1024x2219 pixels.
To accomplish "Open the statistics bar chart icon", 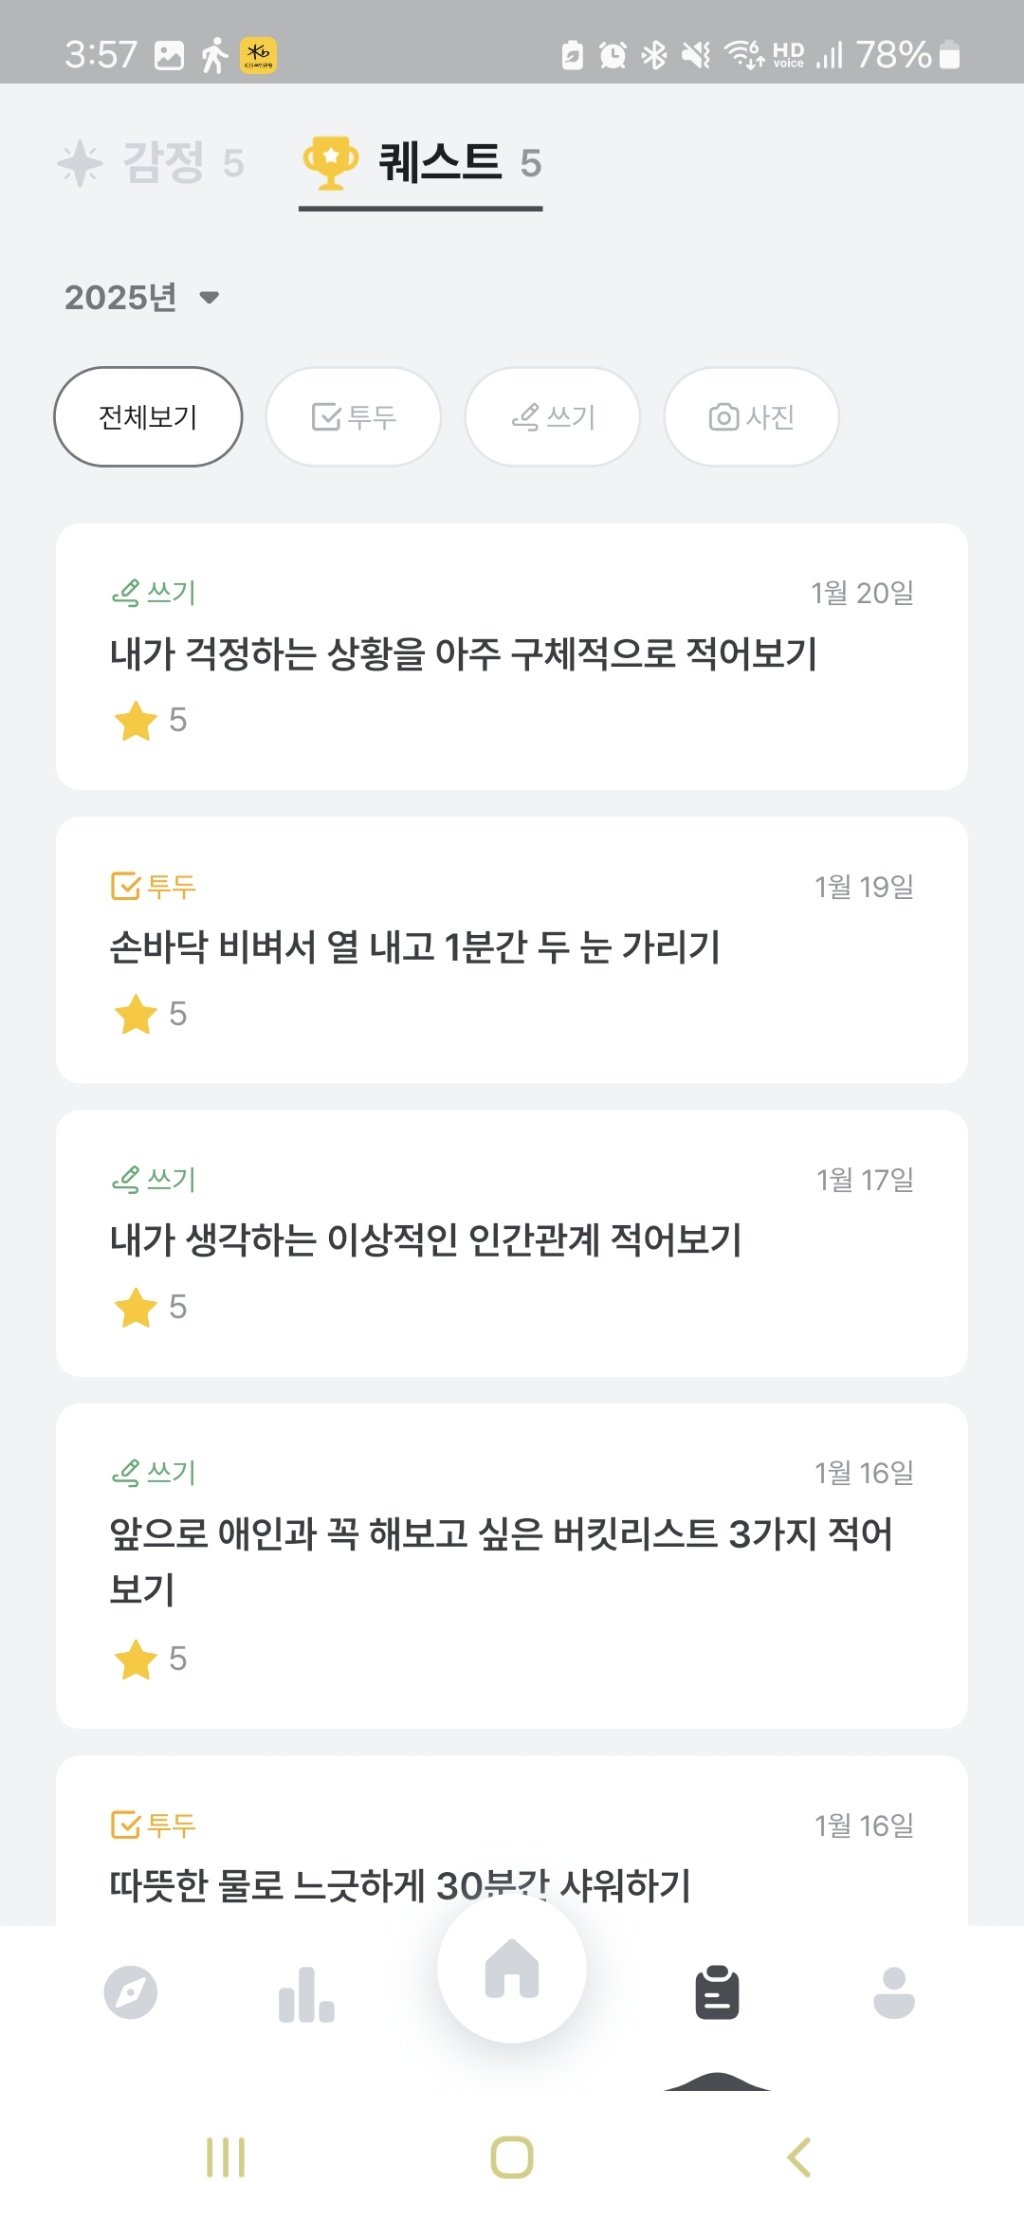I will (x=306, y=1994).
